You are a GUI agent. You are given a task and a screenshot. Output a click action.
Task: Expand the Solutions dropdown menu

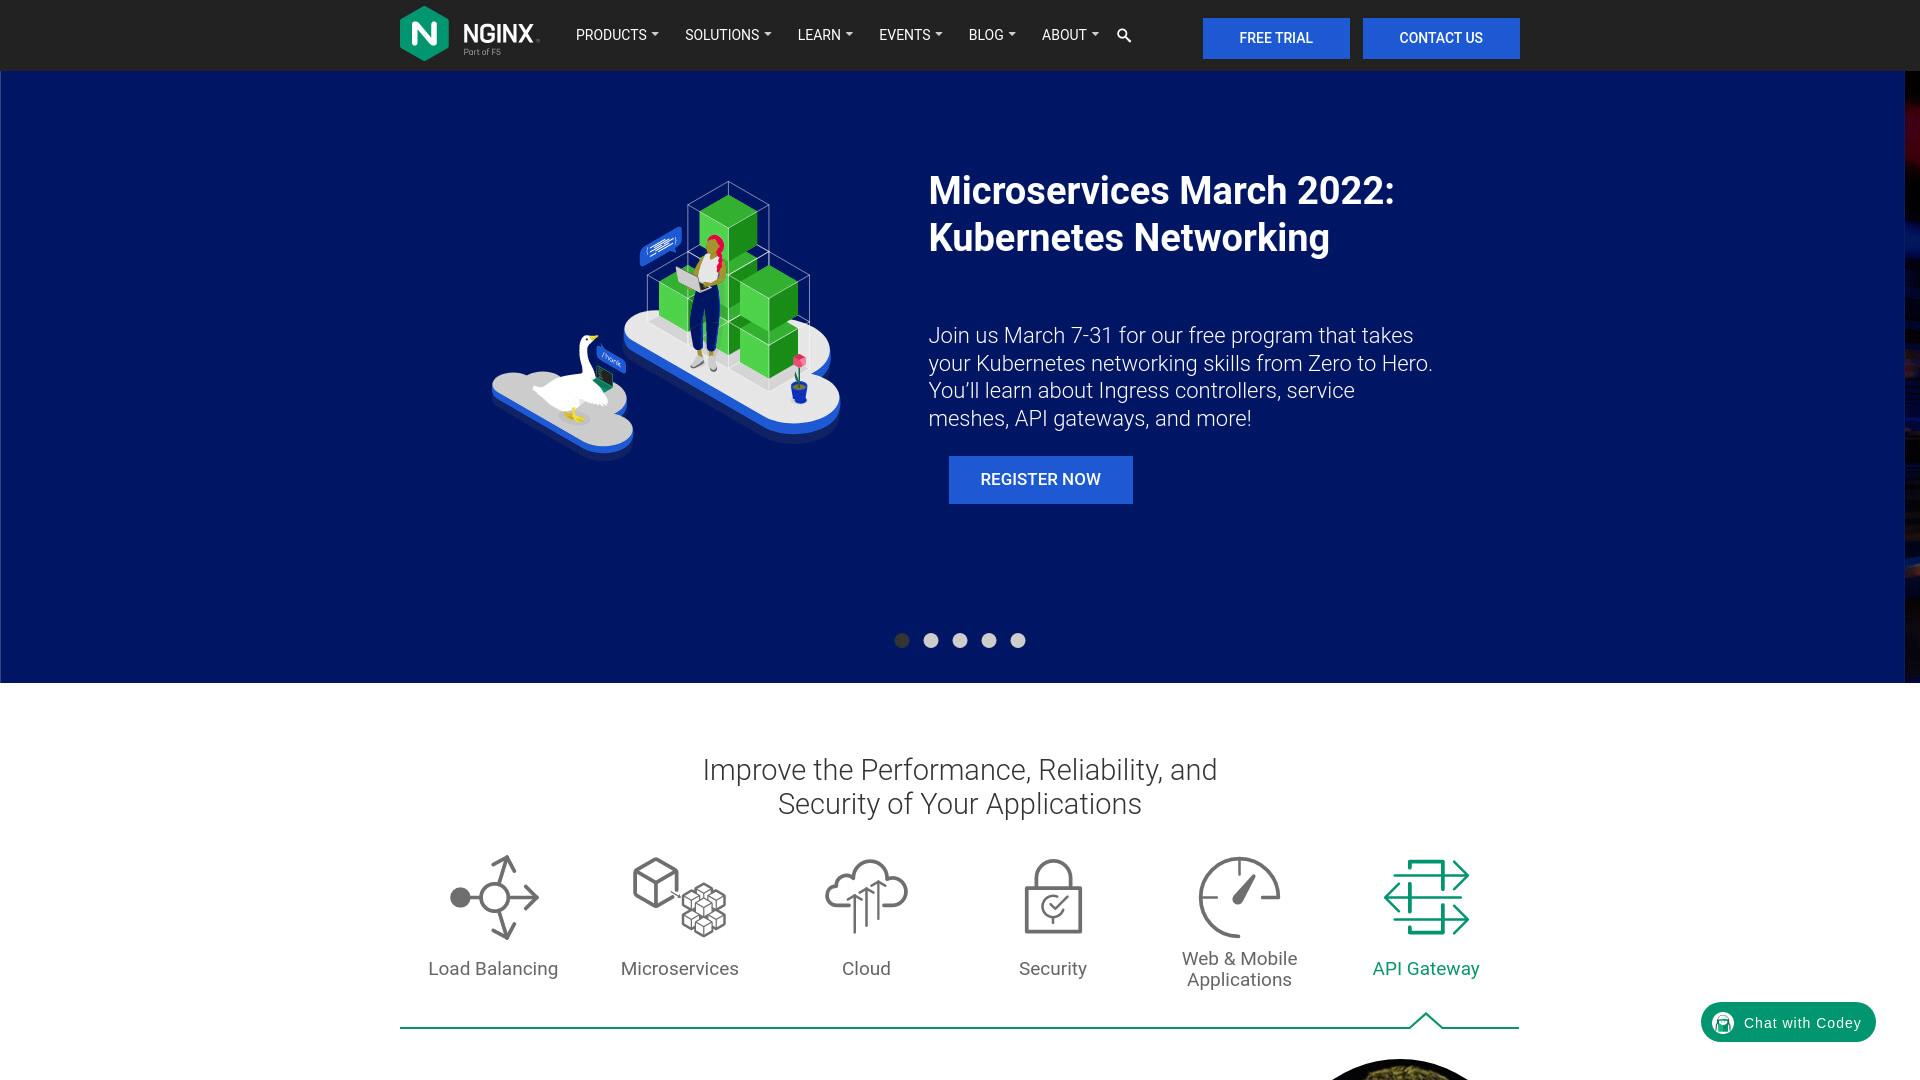pos(728,35)
